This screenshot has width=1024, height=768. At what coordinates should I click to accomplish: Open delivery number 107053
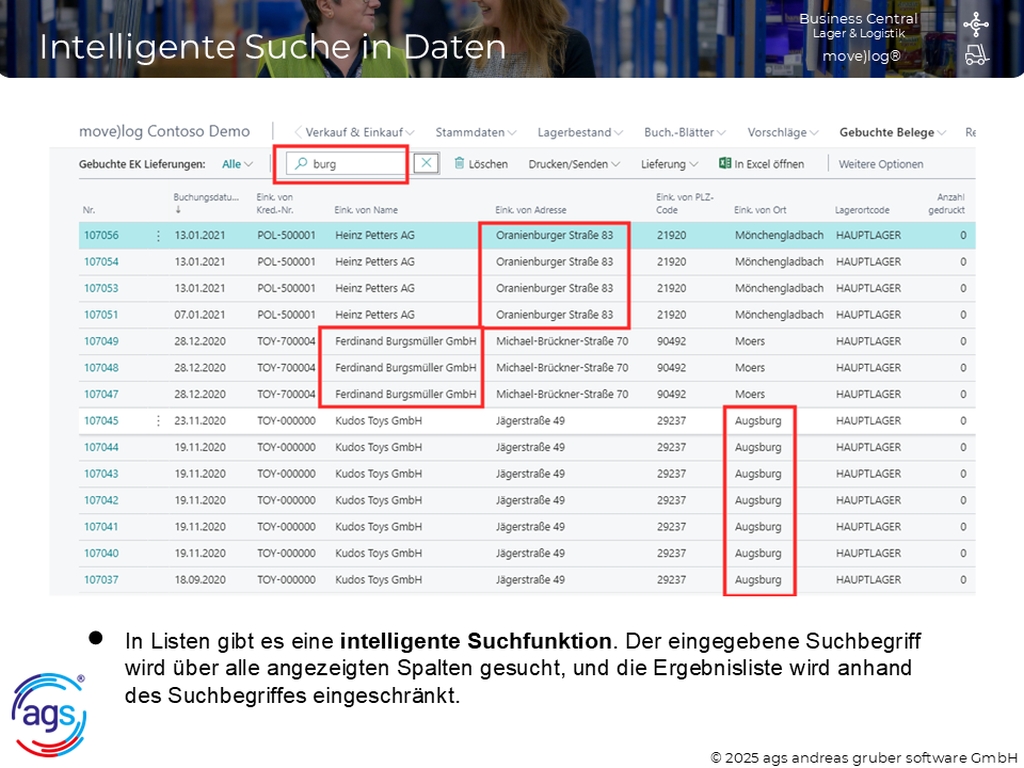click(x=101, y=289)
